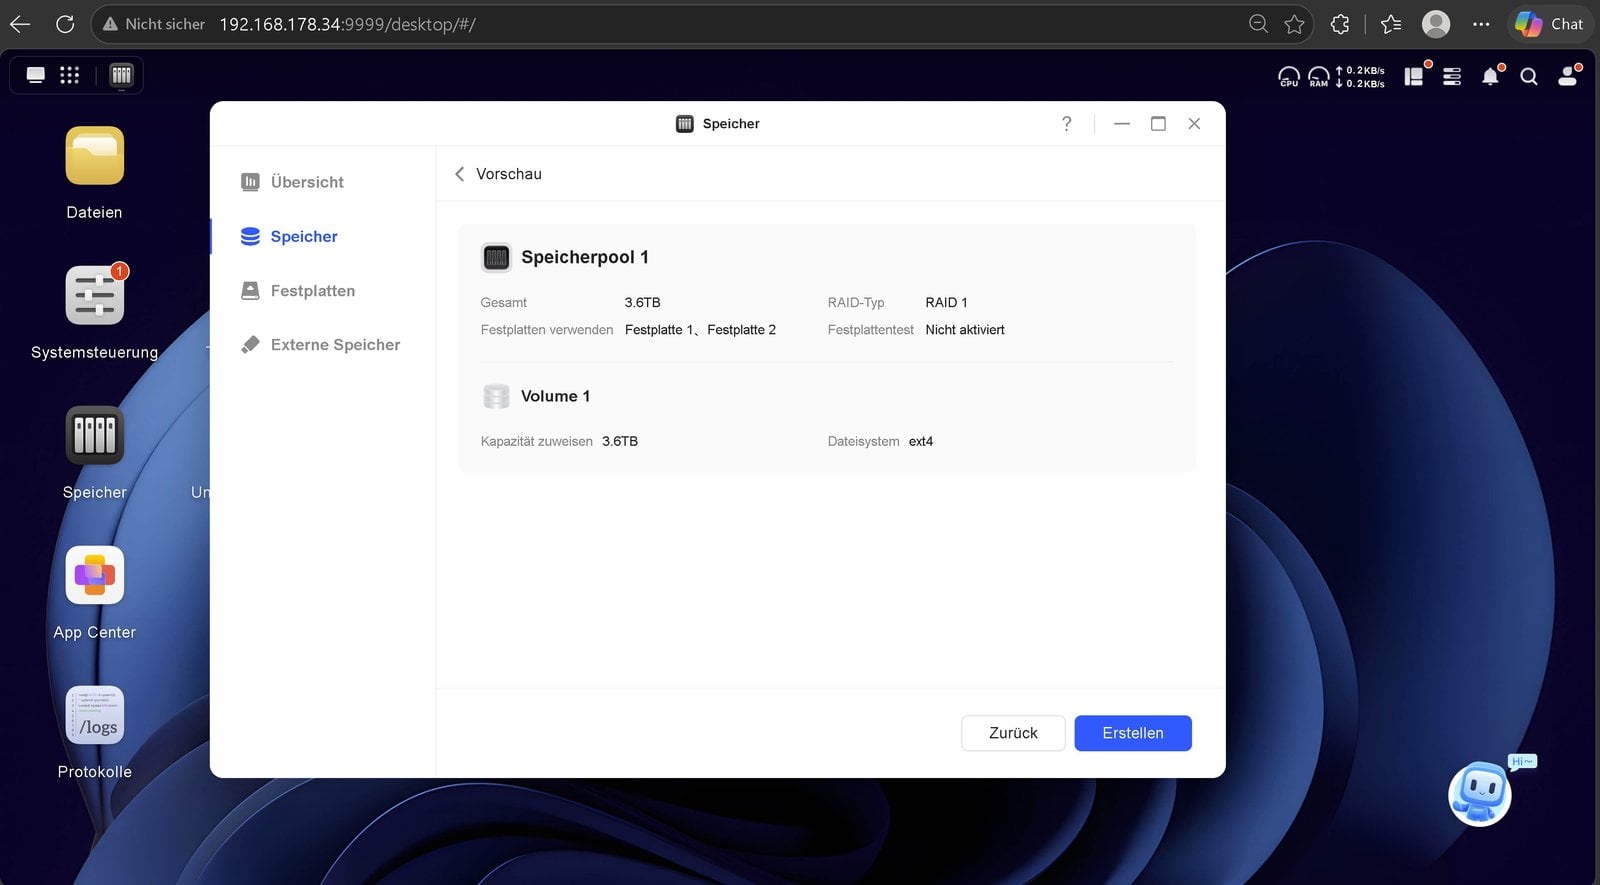Viewport: 1600px width, 885px height.
Task: Open the task list icon
Action: coord(1452,76)
